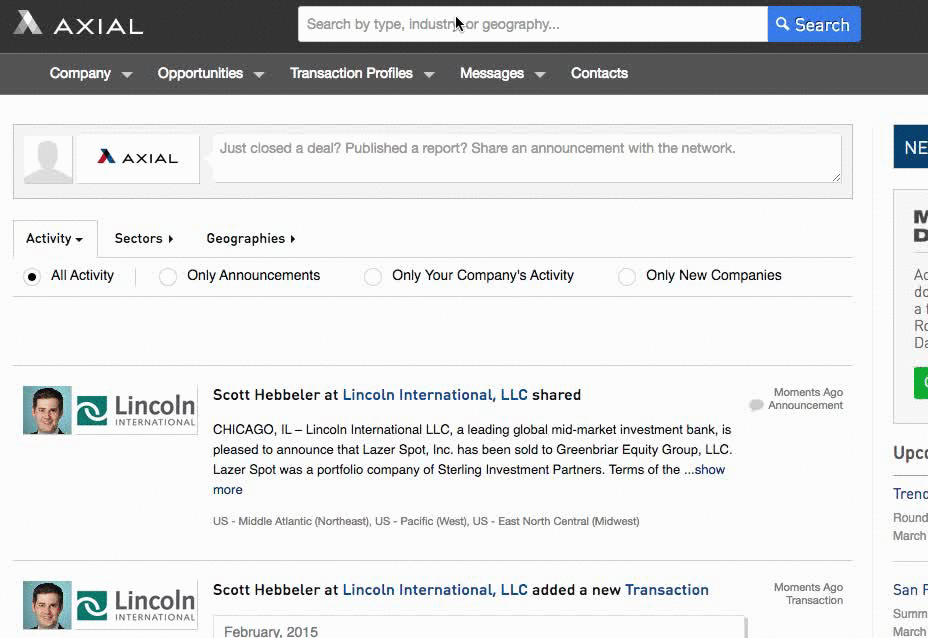Expand Messages dropdown arrow
This screenshot has height=638, width=928.
540,75
